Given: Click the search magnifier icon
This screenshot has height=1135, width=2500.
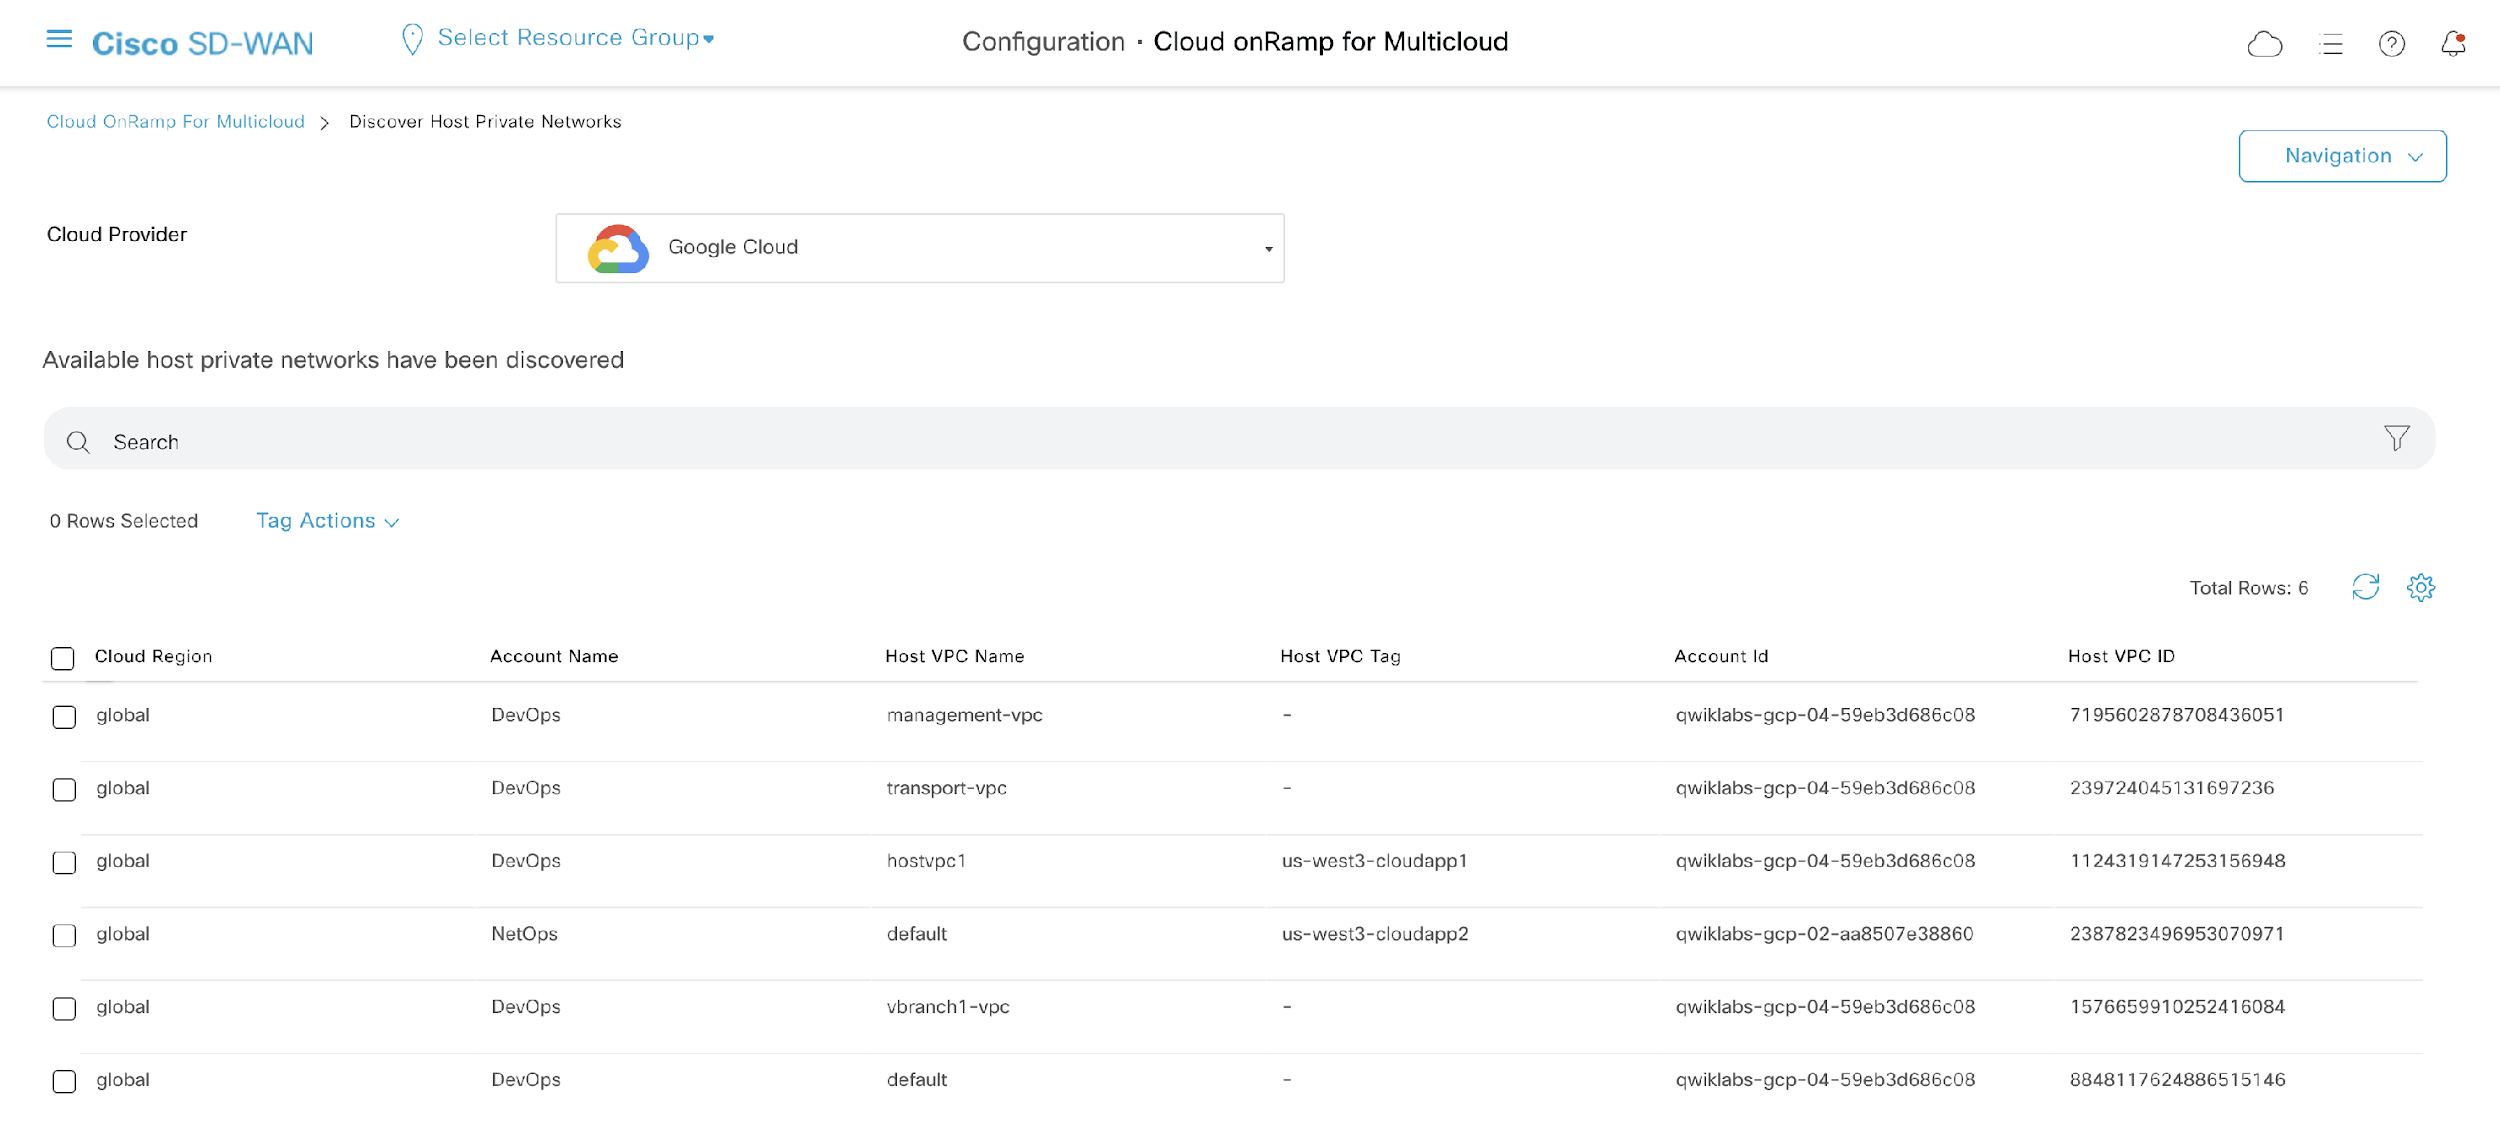Looking at the screenshot, I should point(78,442).
